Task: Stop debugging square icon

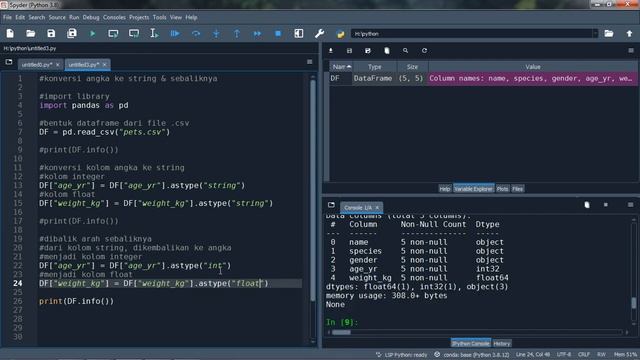Action: pos(278,33)
